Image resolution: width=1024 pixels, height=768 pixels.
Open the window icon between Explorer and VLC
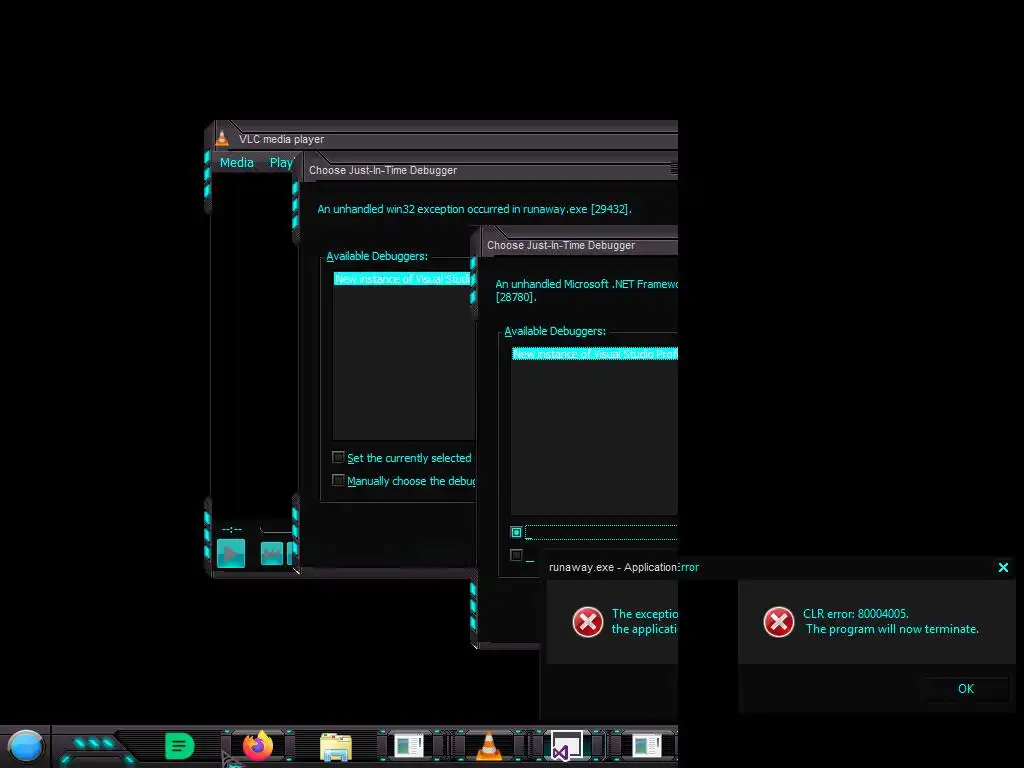(409, 746)
